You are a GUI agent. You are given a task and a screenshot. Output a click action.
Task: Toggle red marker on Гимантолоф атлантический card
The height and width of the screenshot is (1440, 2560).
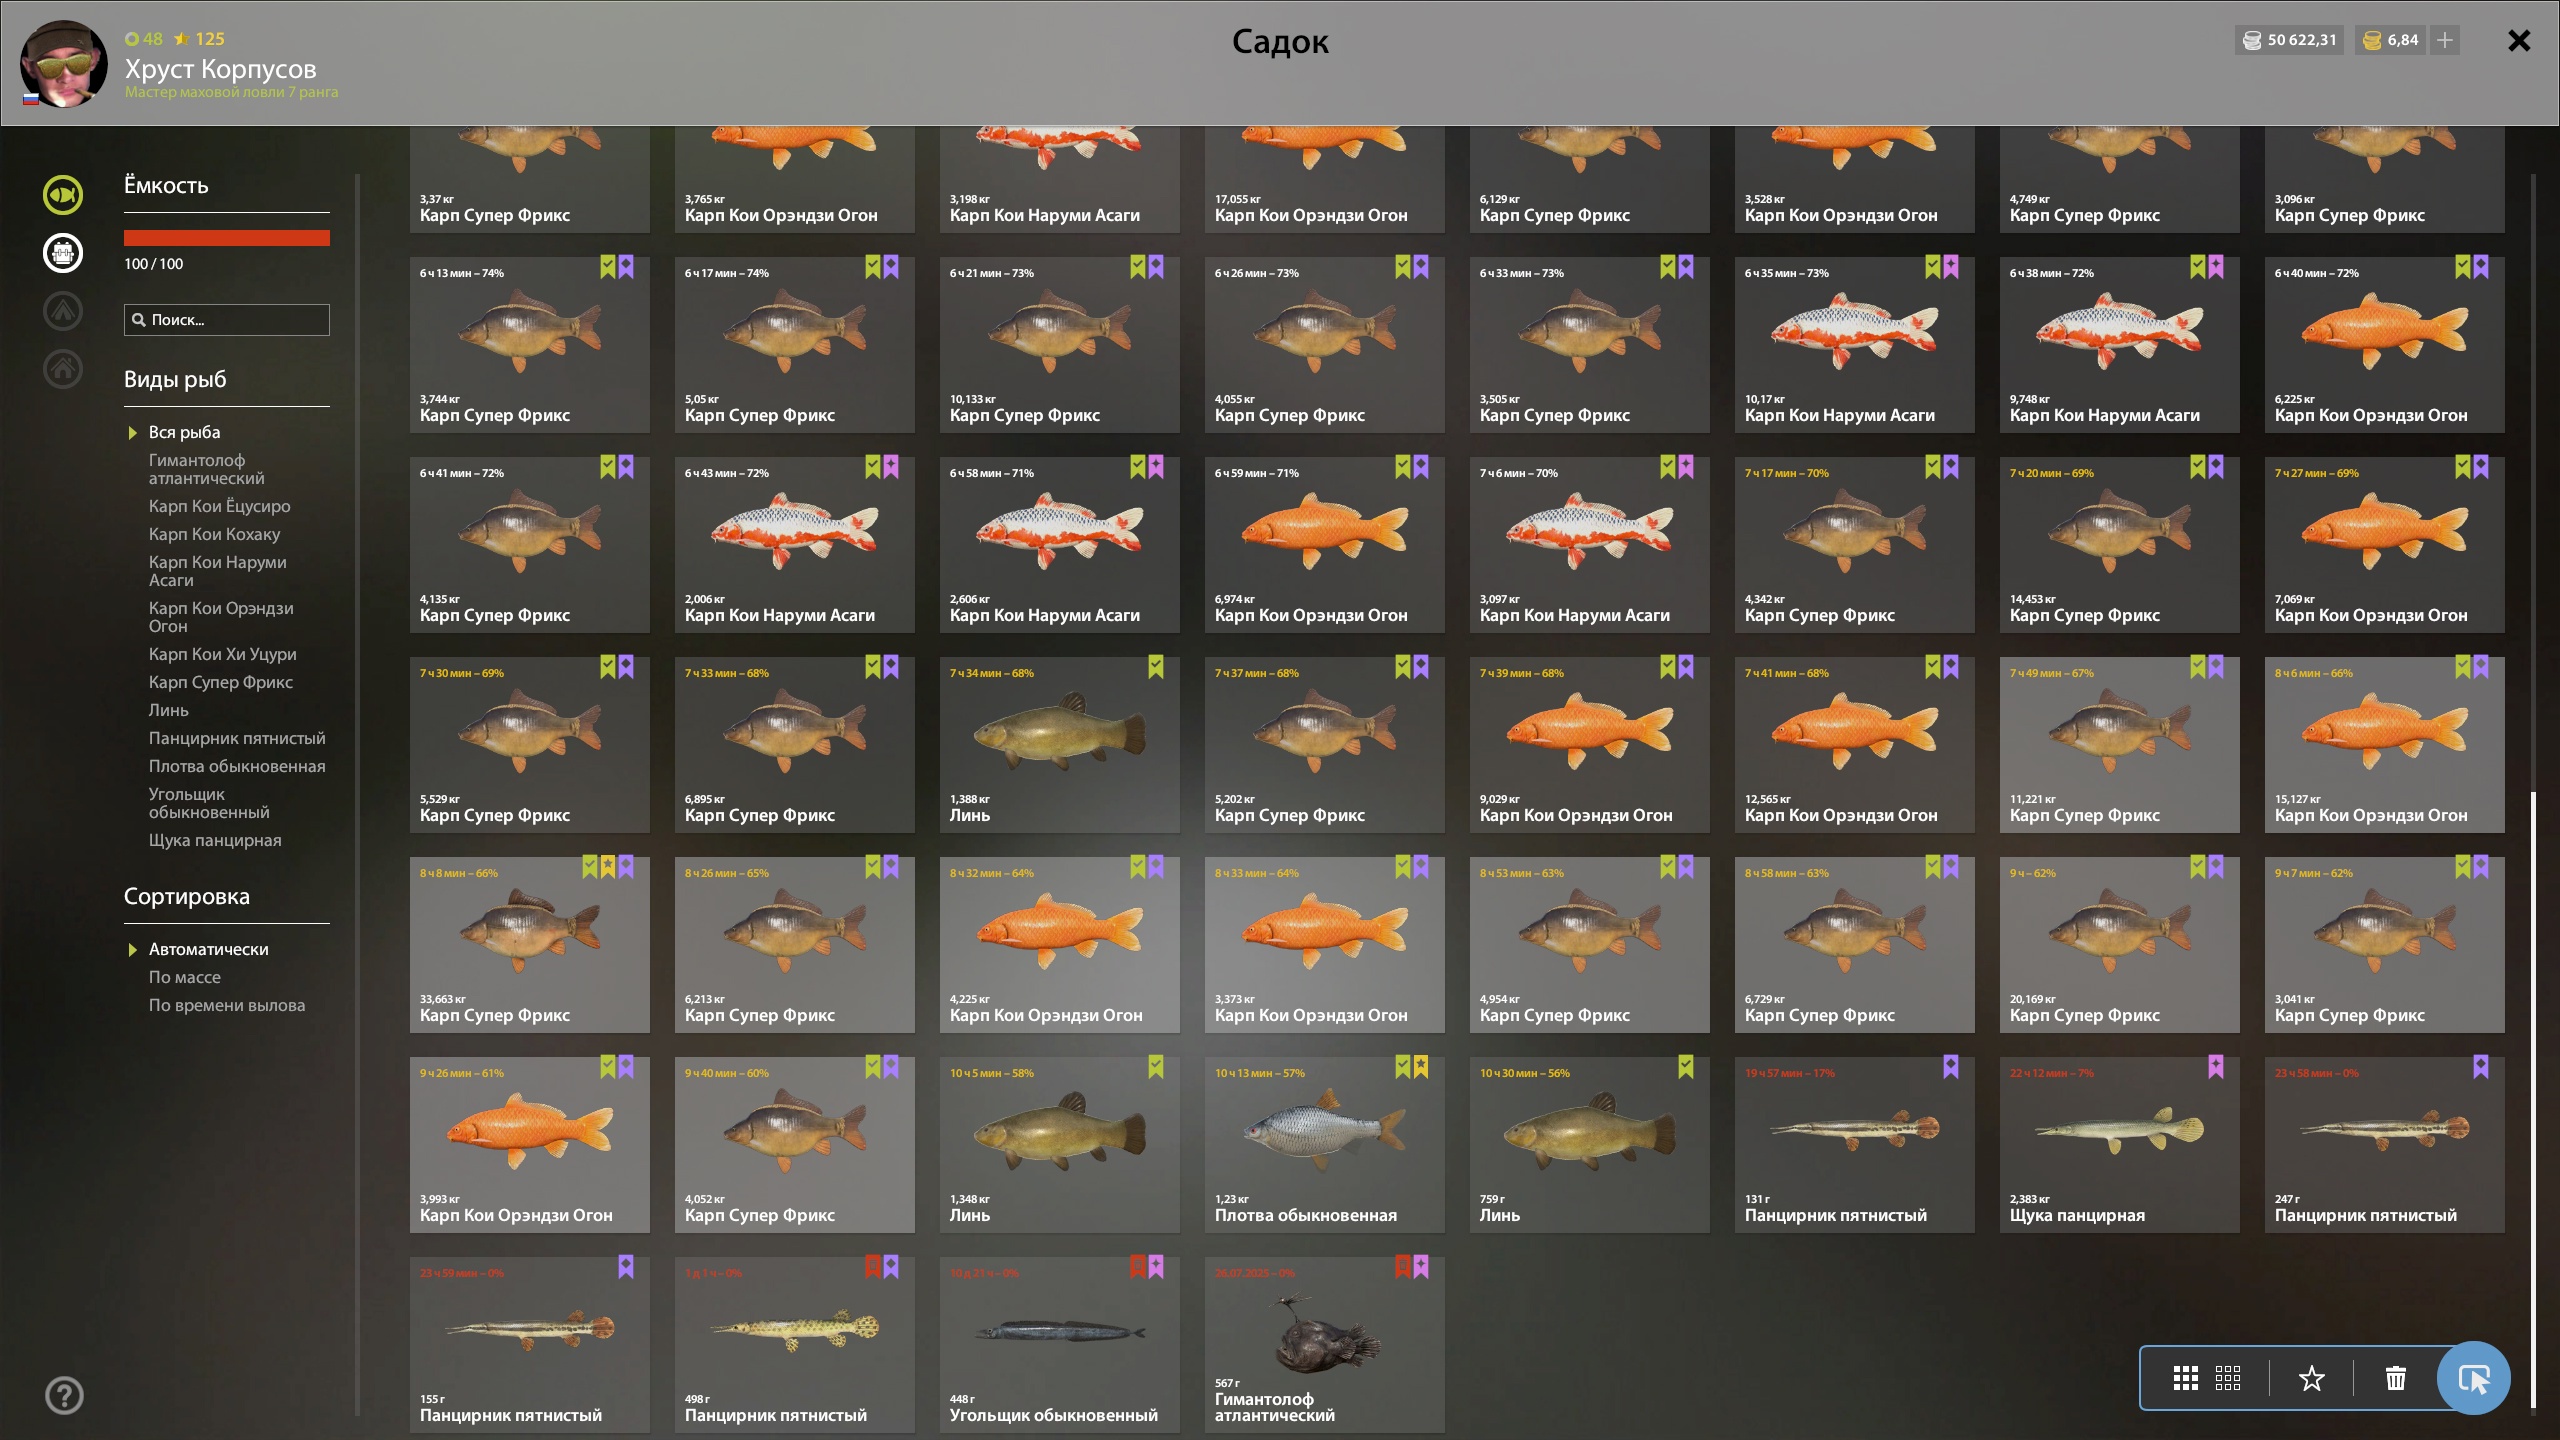point(1403,1267)
